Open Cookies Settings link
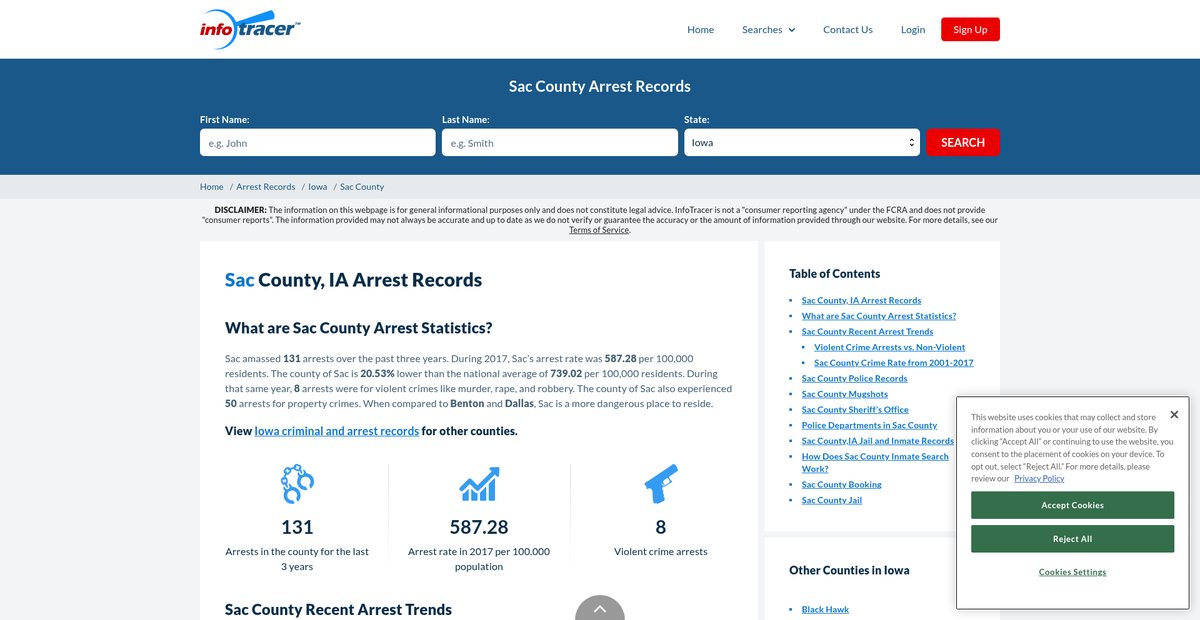The height and width of the screenshot is (620, 1200). click(1072, 572)
